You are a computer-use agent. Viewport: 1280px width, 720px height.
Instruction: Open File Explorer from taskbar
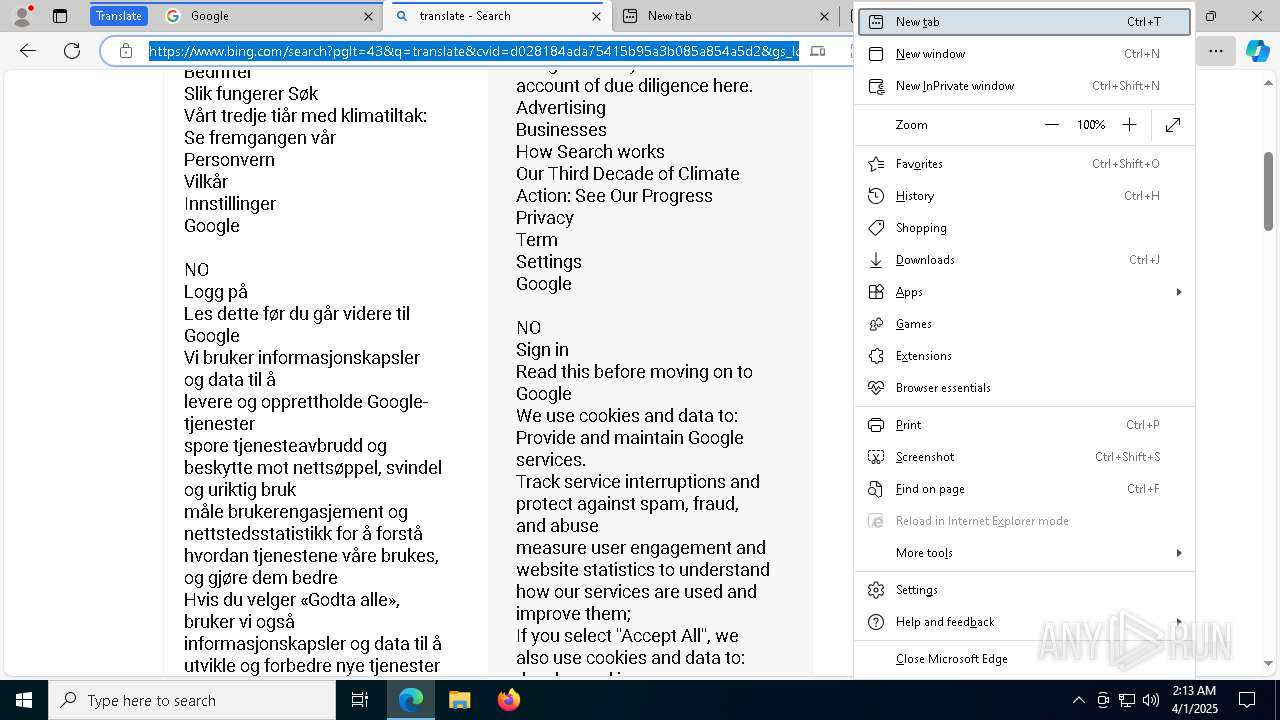[x=459, y=700]
